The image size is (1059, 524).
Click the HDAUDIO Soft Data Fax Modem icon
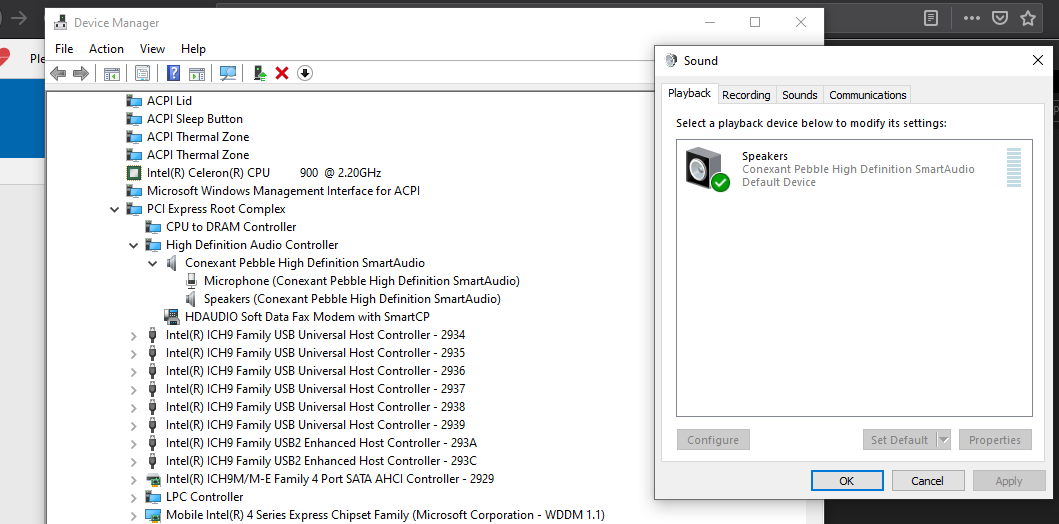pos(172,316)
